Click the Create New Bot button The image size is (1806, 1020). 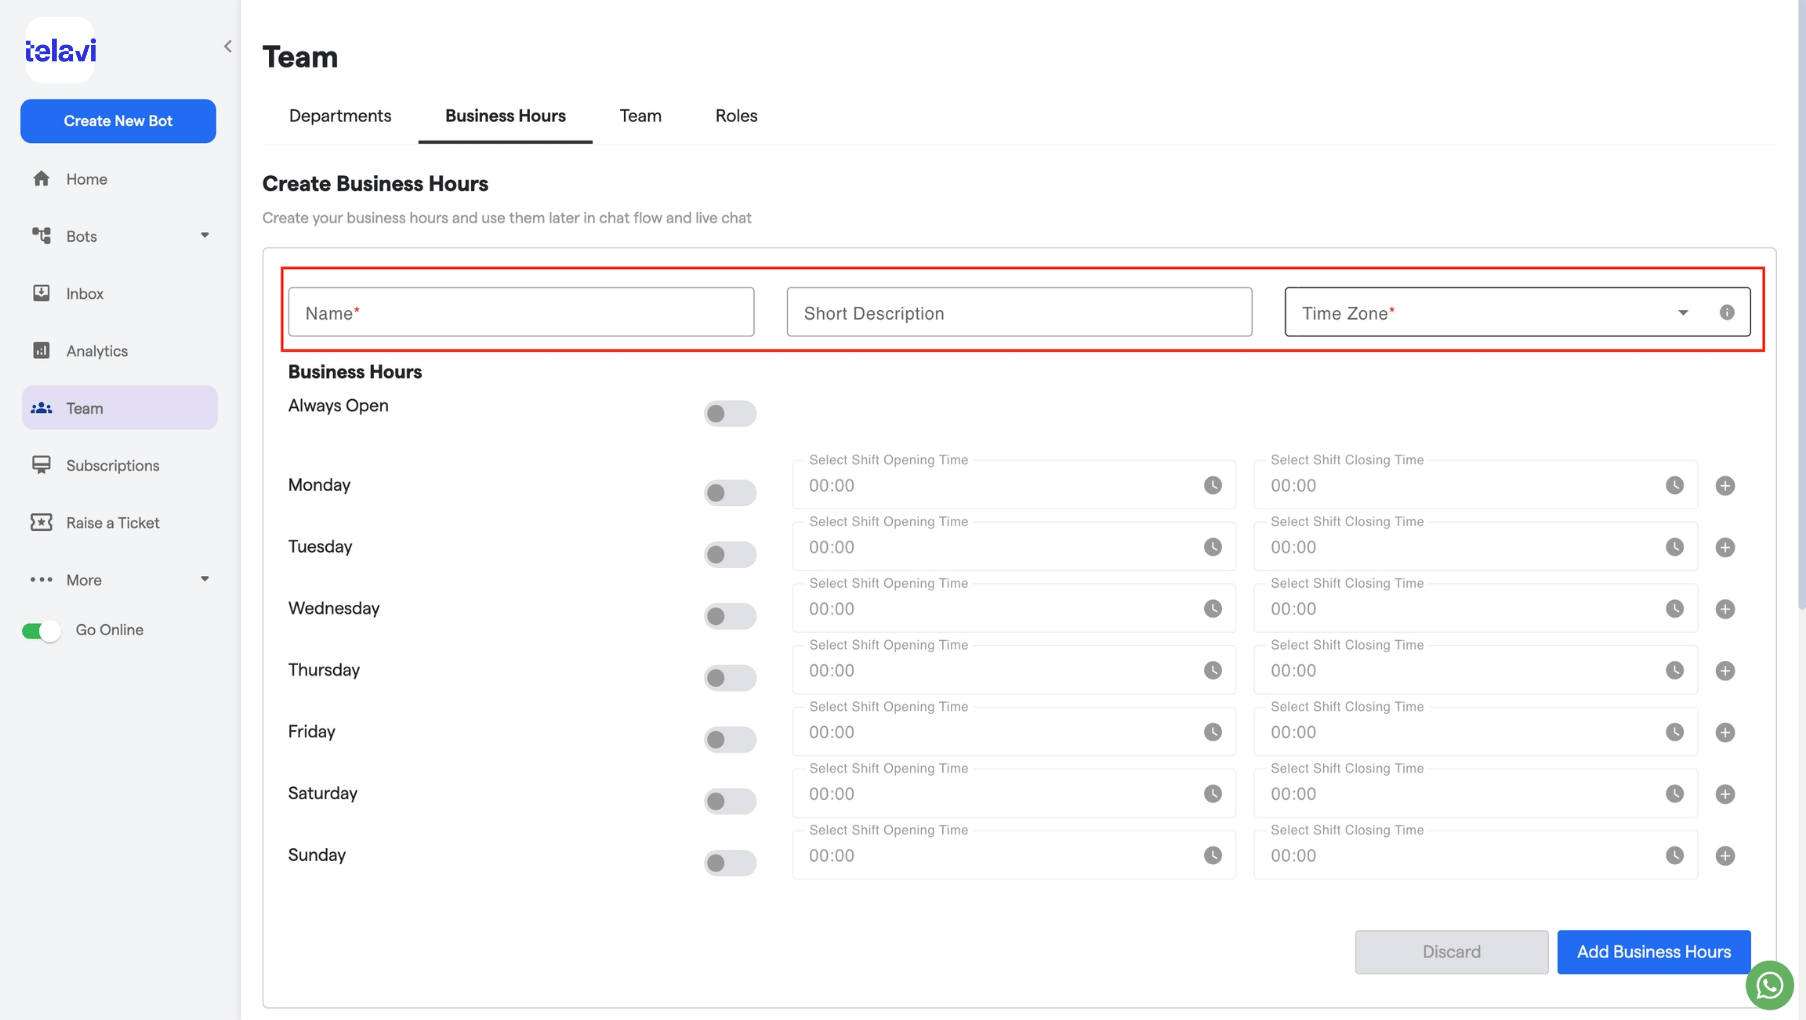click(118, 121)
